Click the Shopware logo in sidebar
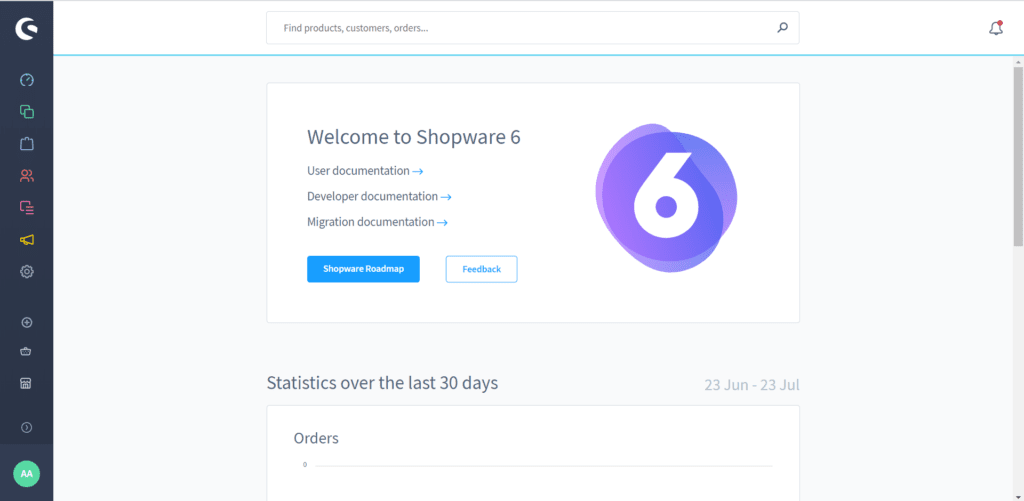 coord(27,29)
